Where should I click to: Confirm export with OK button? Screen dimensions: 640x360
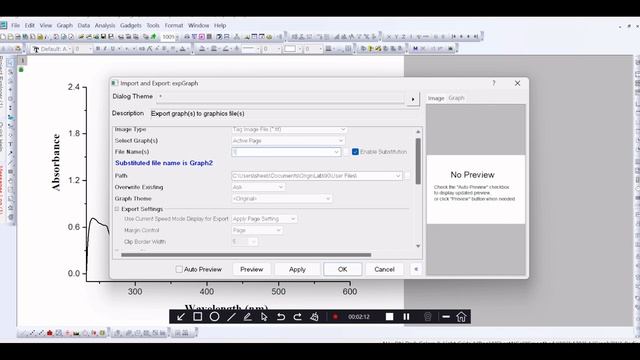pos(342,269)
